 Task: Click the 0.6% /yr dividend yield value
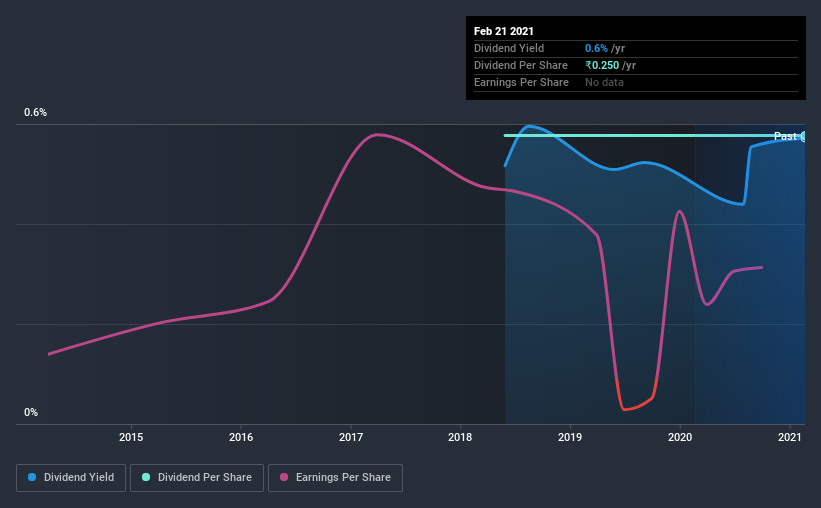(605, 49)
